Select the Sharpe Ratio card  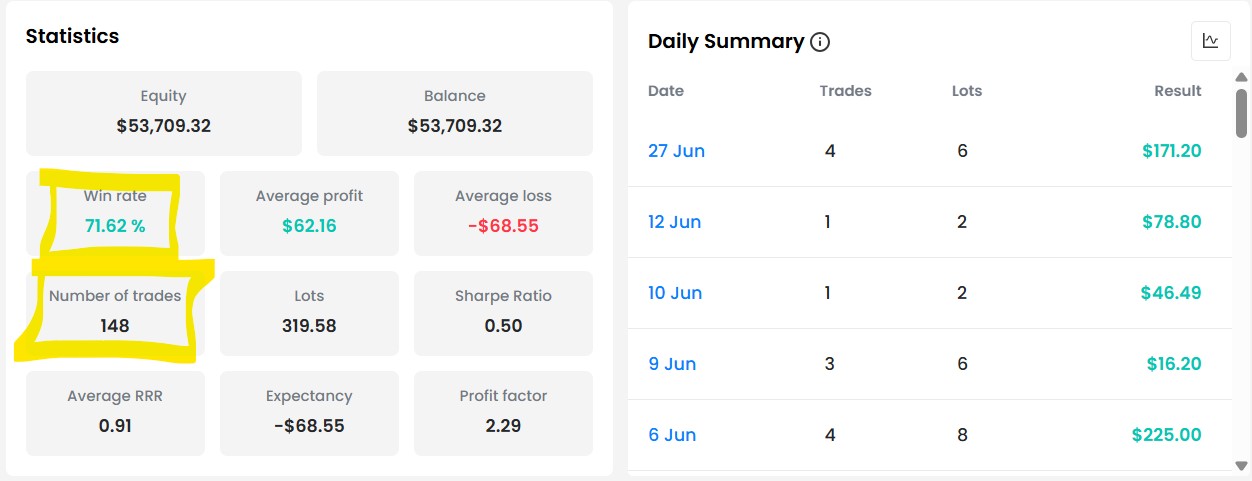coord(503,313)
